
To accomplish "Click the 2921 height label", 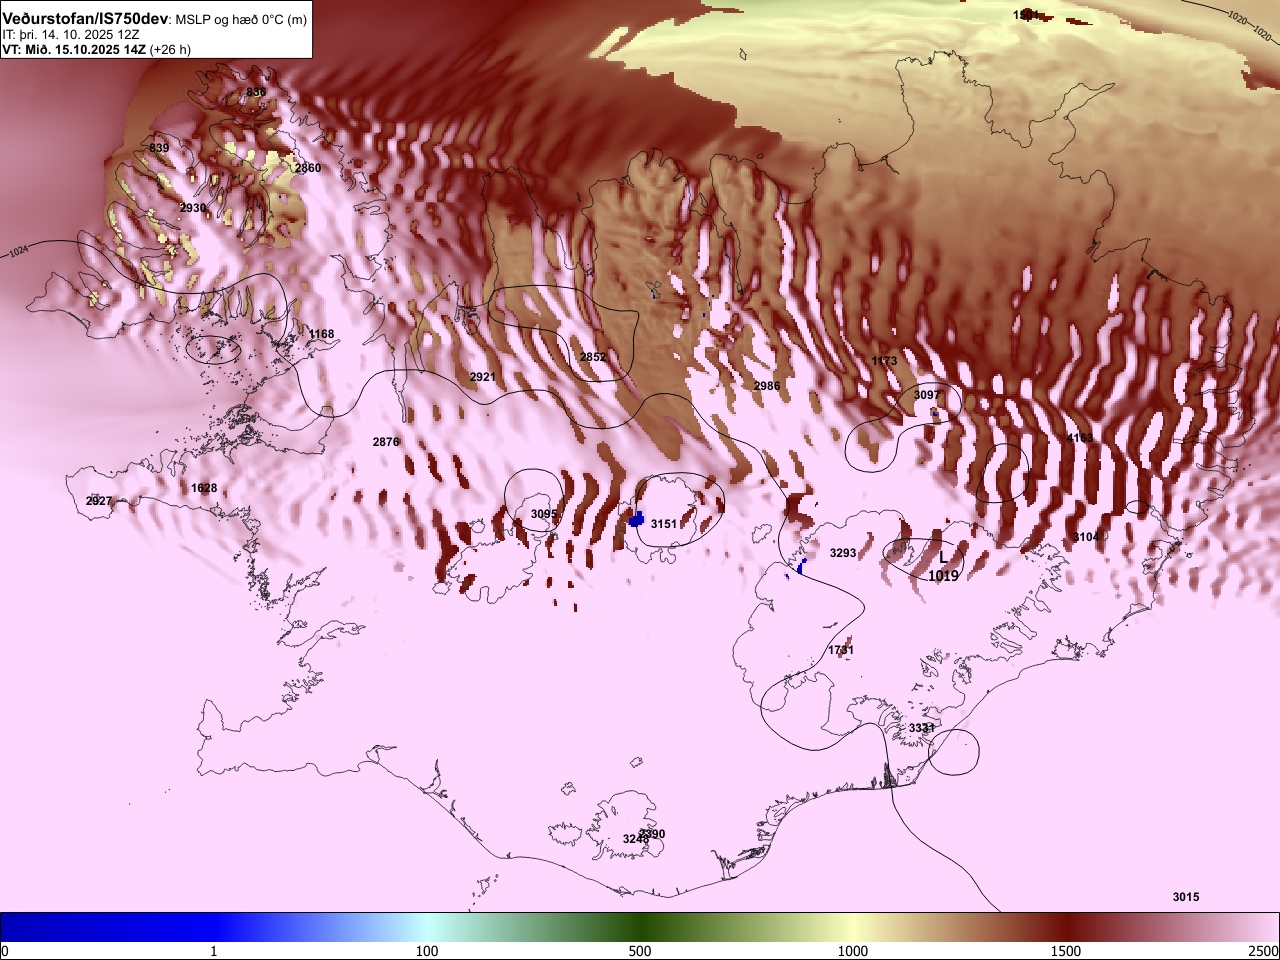I will (483, 377).
